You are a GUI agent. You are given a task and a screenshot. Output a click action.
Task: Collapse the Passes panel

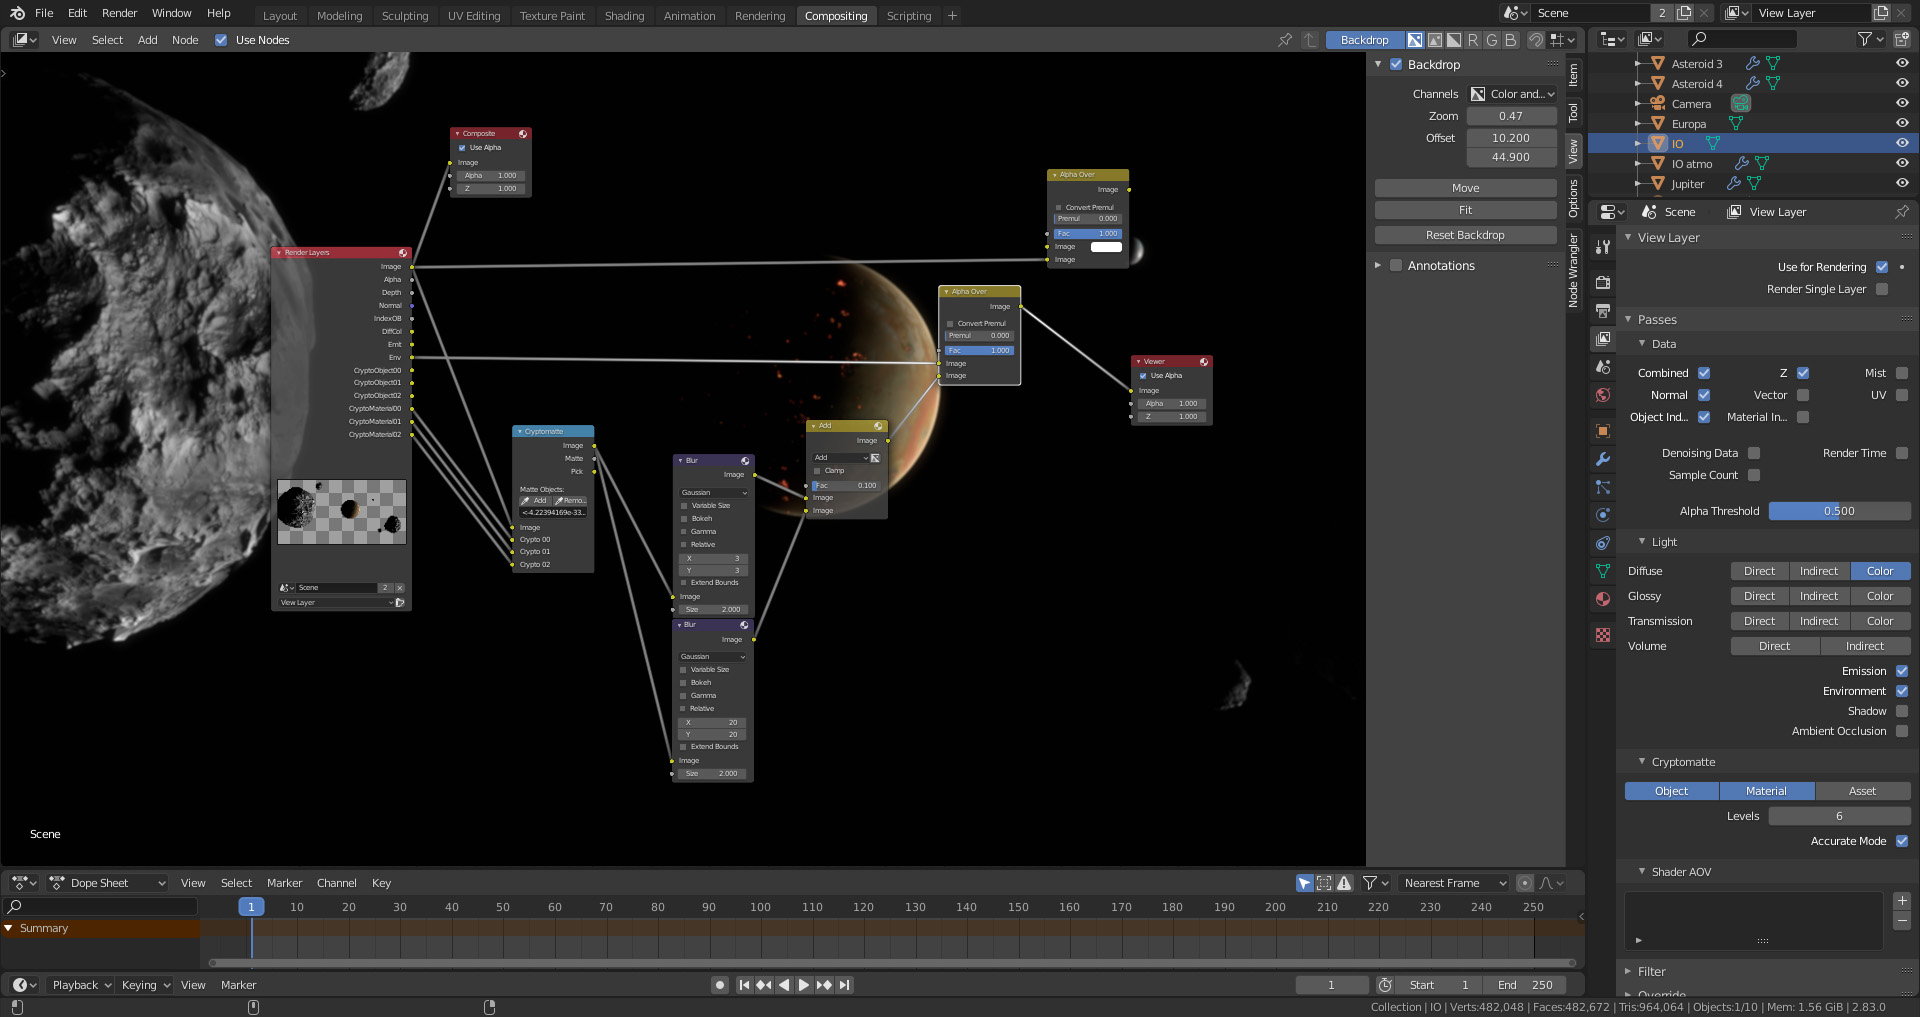tap(1629, 319)
